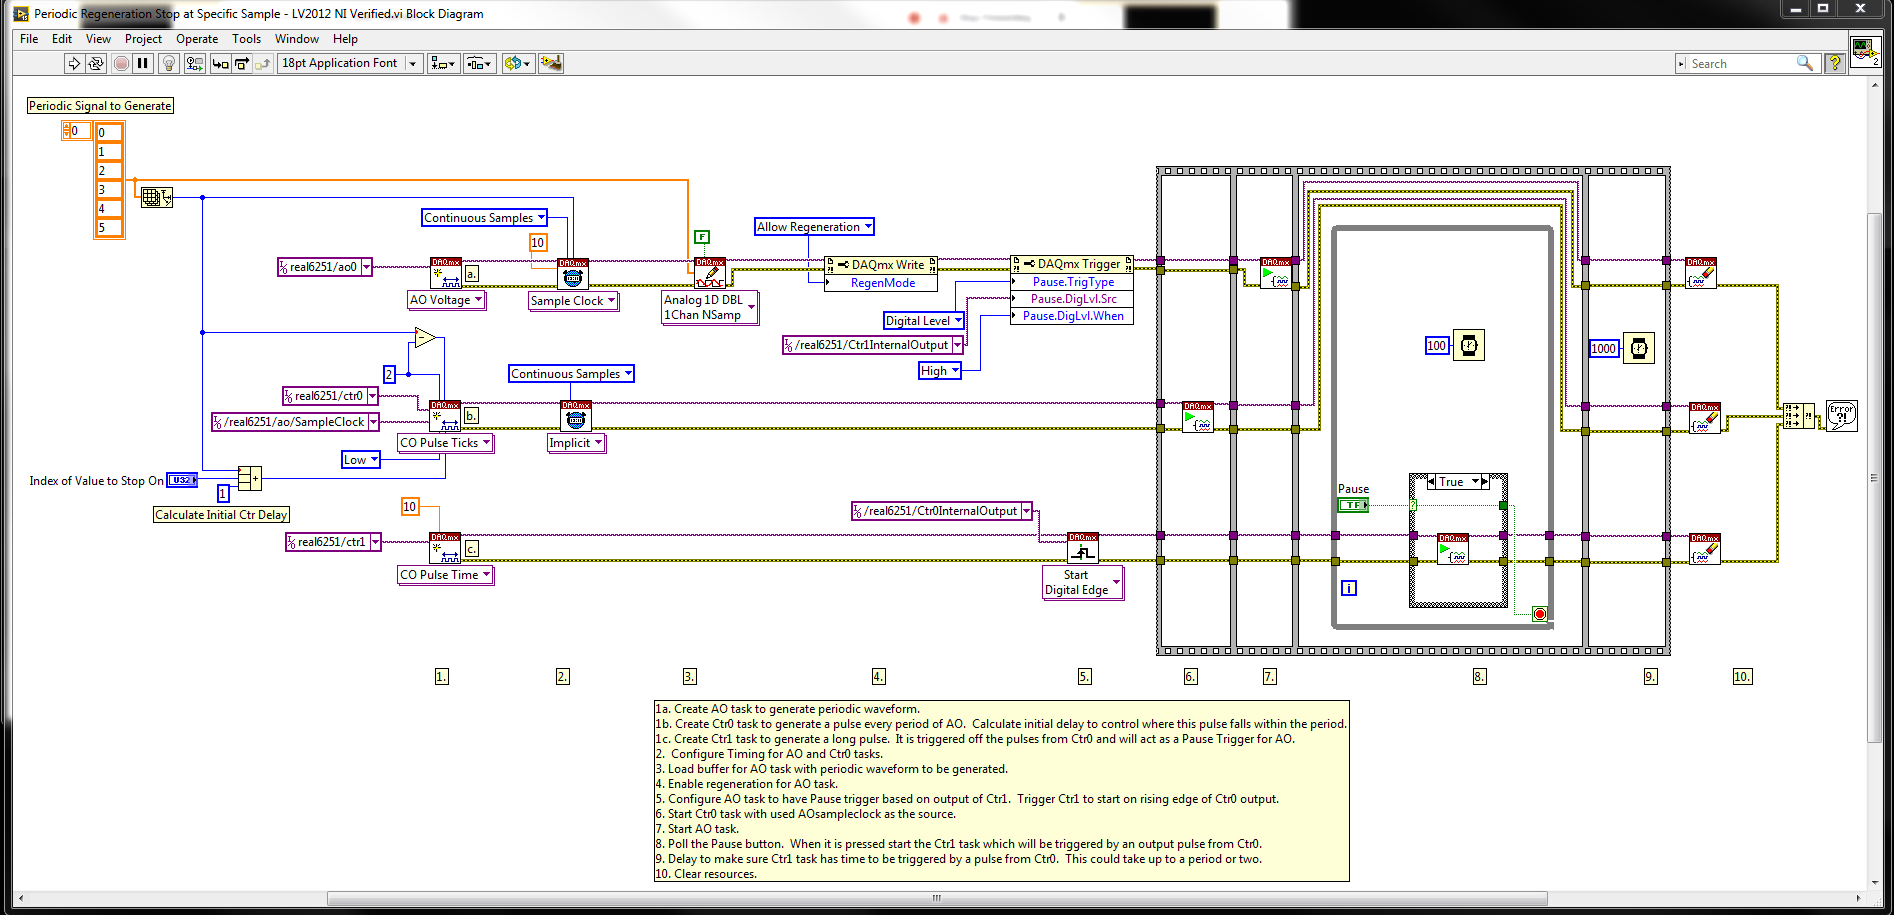Select the DAQmx Timing node above Sample Clock
Image resolution: width=1894 pixels, height=915 pixels.
[x=573, y=273]
